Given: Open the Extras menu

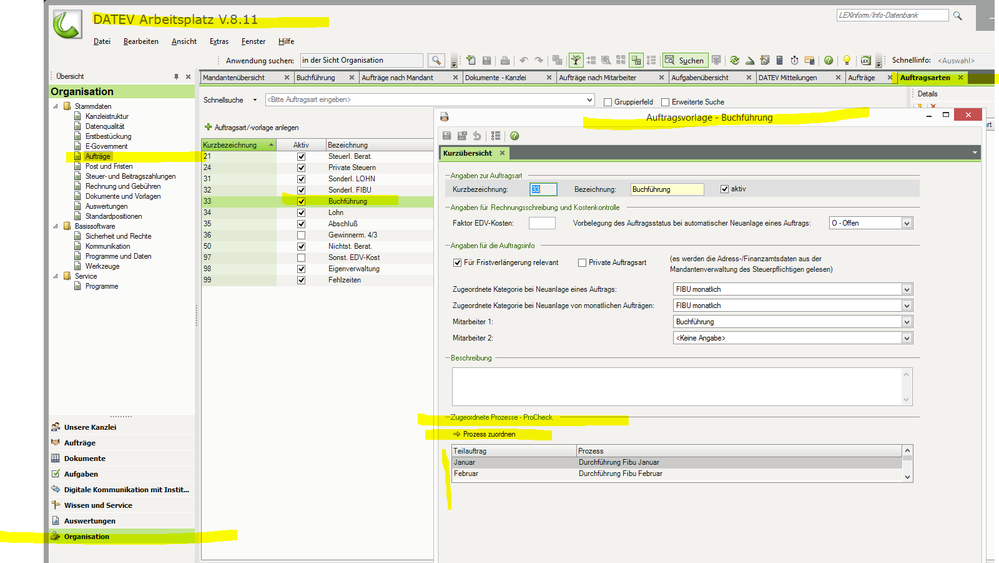Looking at the screenshot, I should click(x=219, y=41).
